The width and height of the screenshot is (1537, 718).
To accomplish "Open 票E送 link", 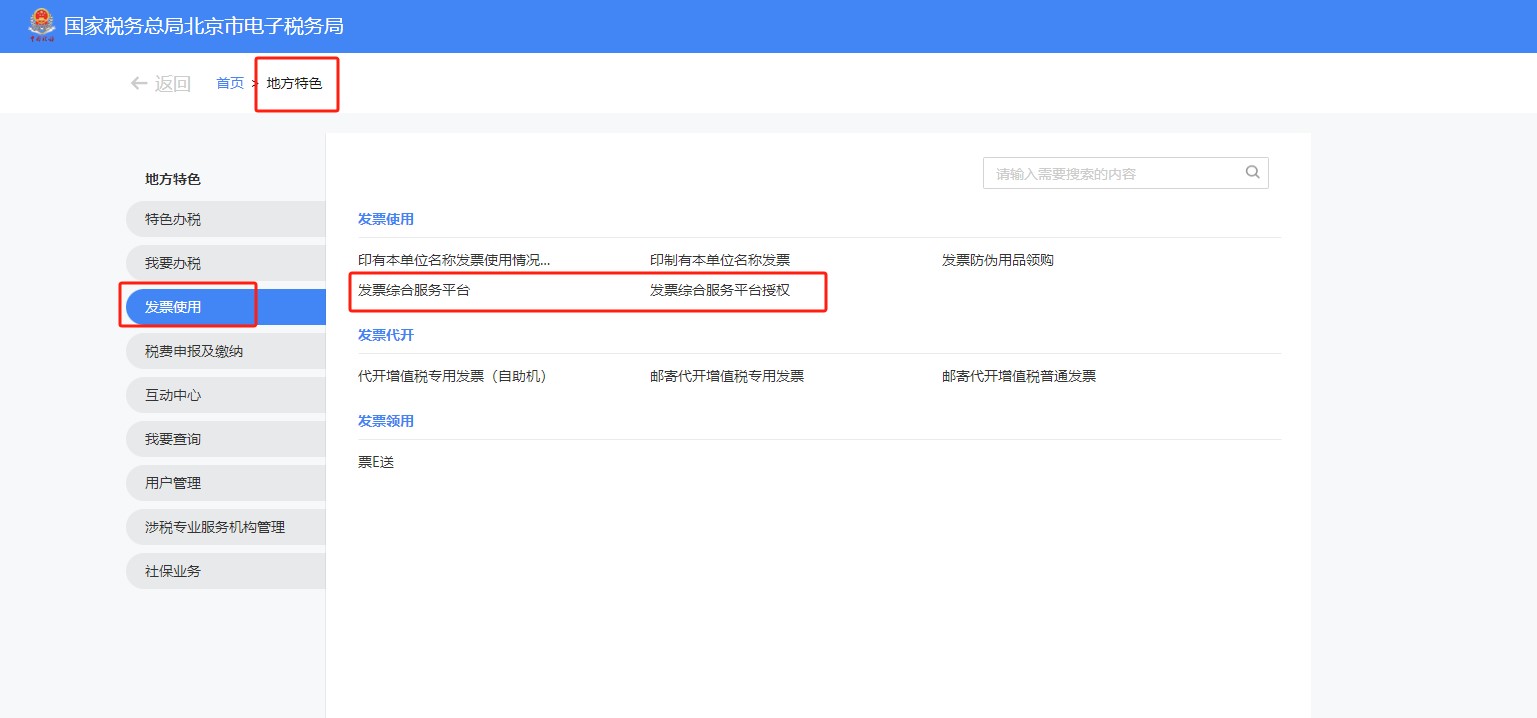I will [x=376, y=462].
